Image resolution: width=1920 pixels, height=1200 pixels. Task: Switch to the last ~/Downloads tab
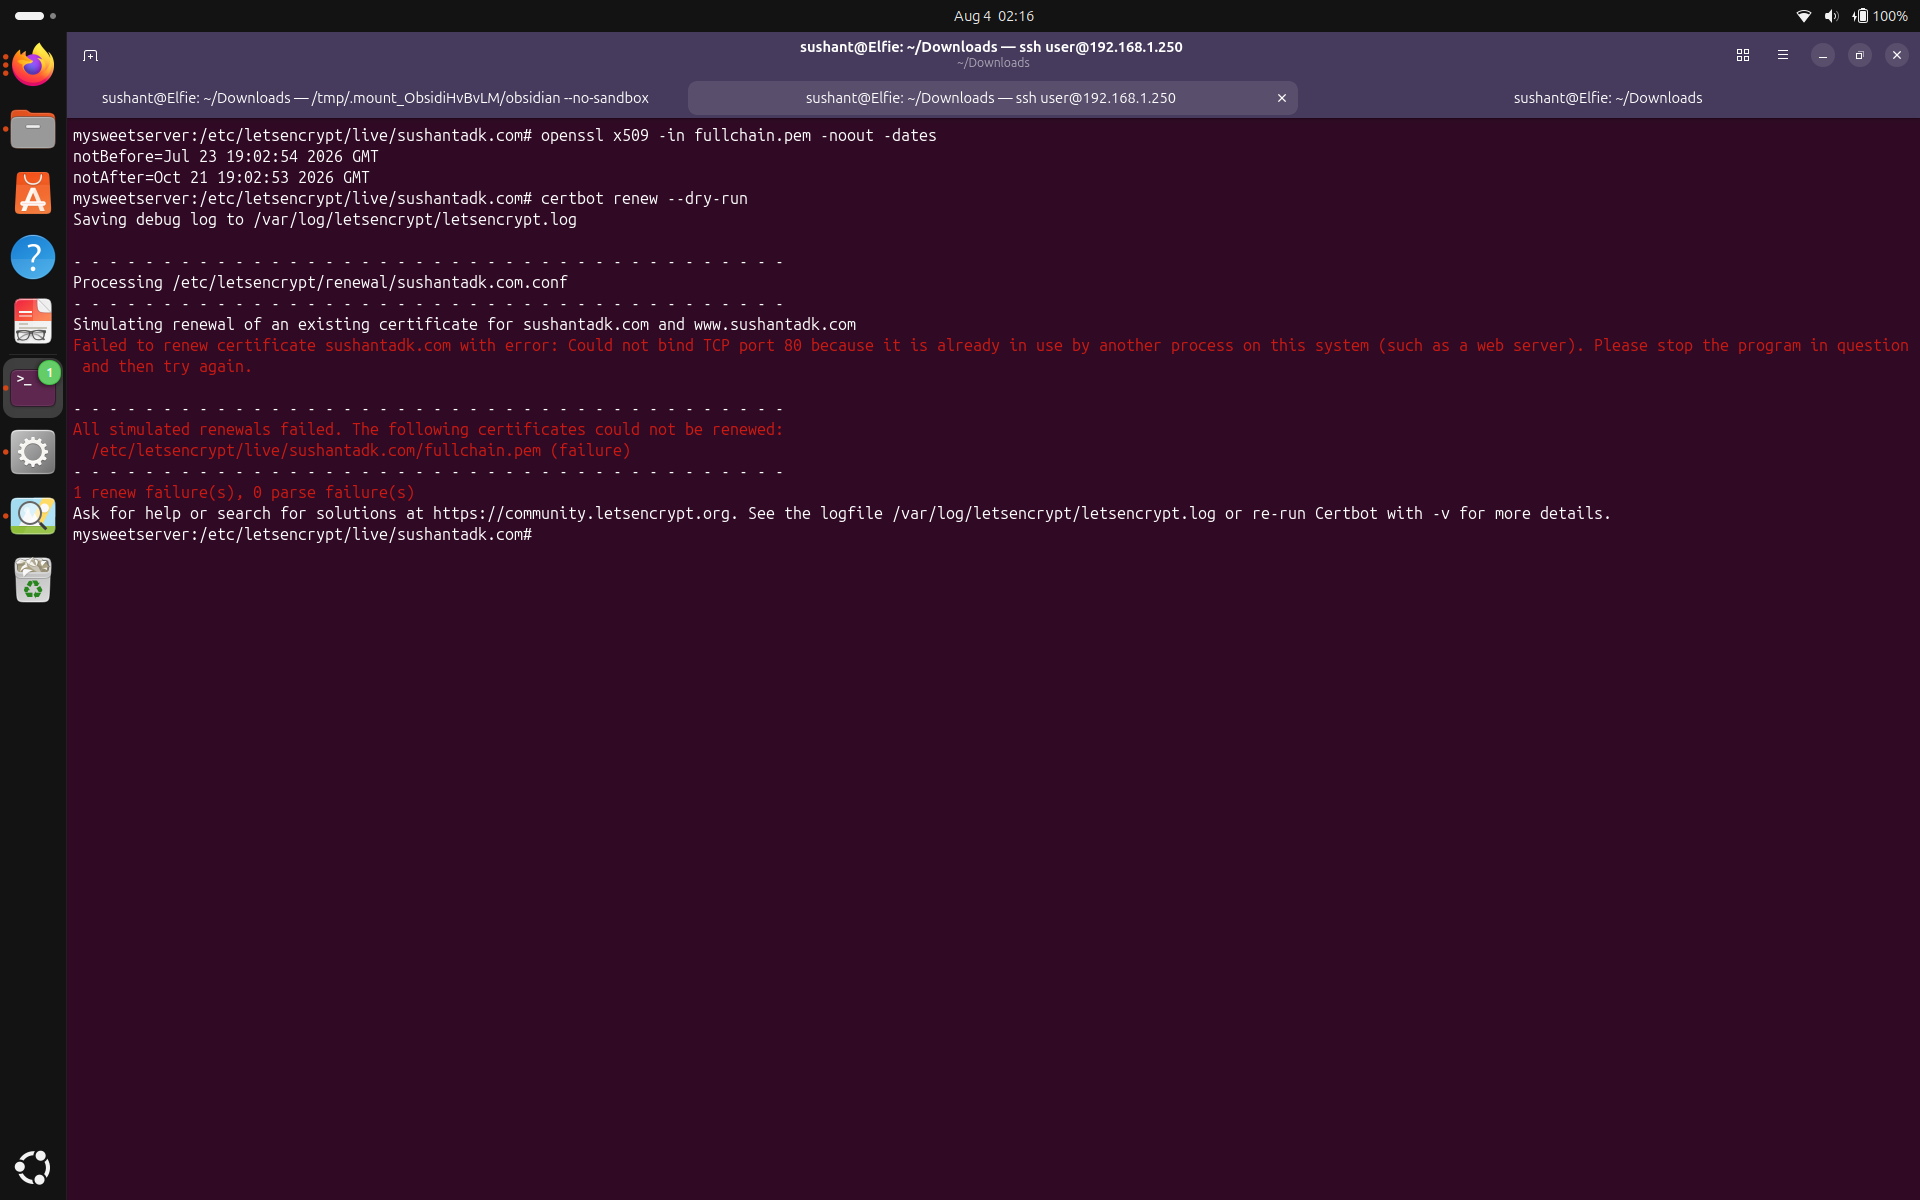(1607, 98)
